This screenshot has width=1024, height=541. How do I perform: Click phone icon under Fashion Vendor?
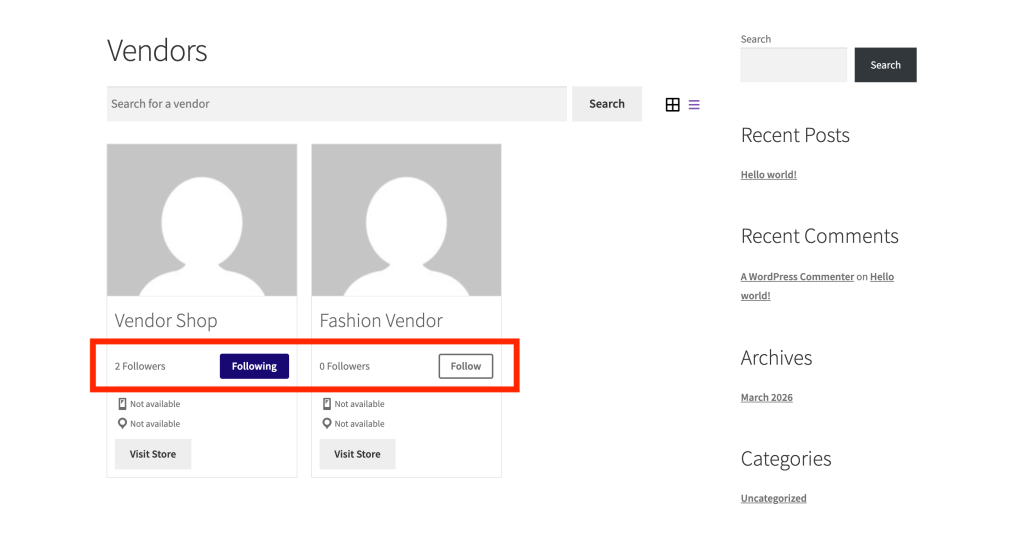tap(327, 404)
